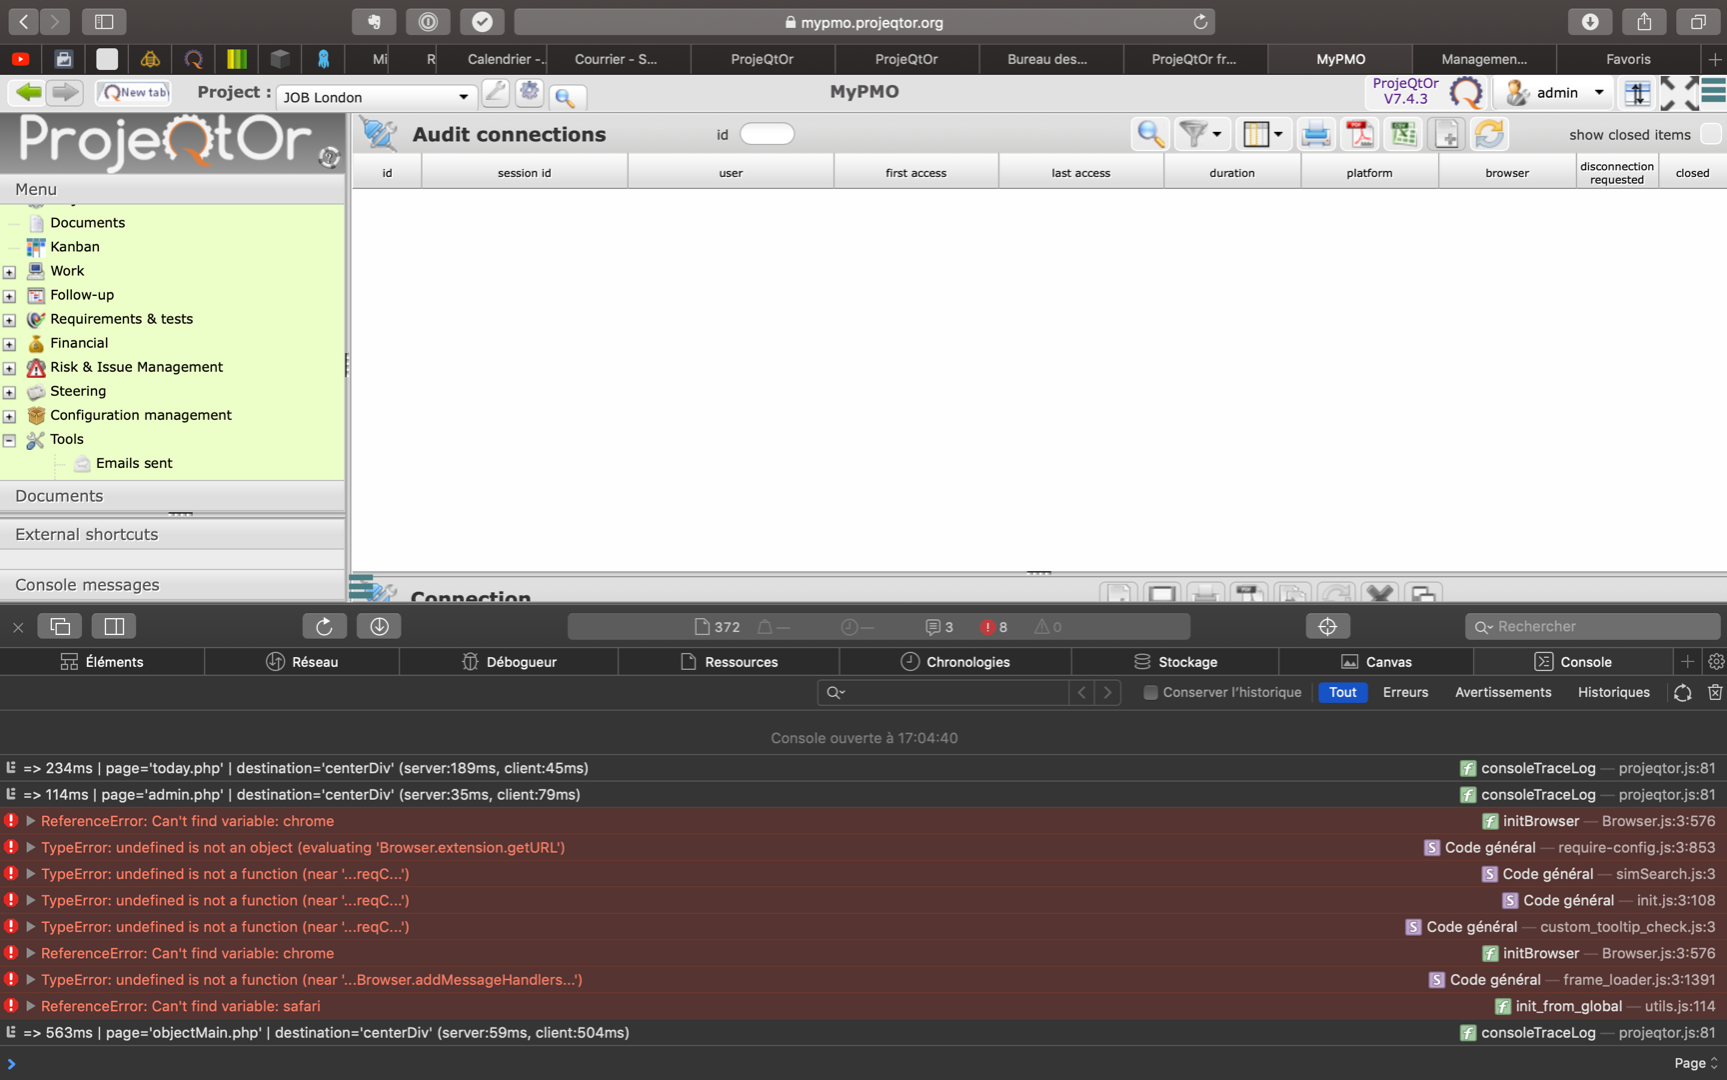The height and width of the screenshot is (1080, 1727).
Task: Click the web inspector element picker crosshair
Action: pyautogui.click(x=1327, y=626)
